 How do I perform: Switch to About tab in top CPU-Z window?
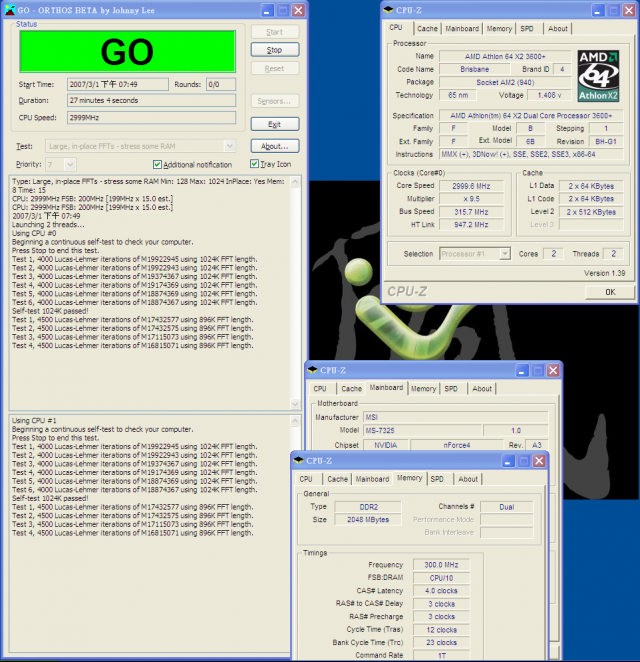(x=558, y=29)
